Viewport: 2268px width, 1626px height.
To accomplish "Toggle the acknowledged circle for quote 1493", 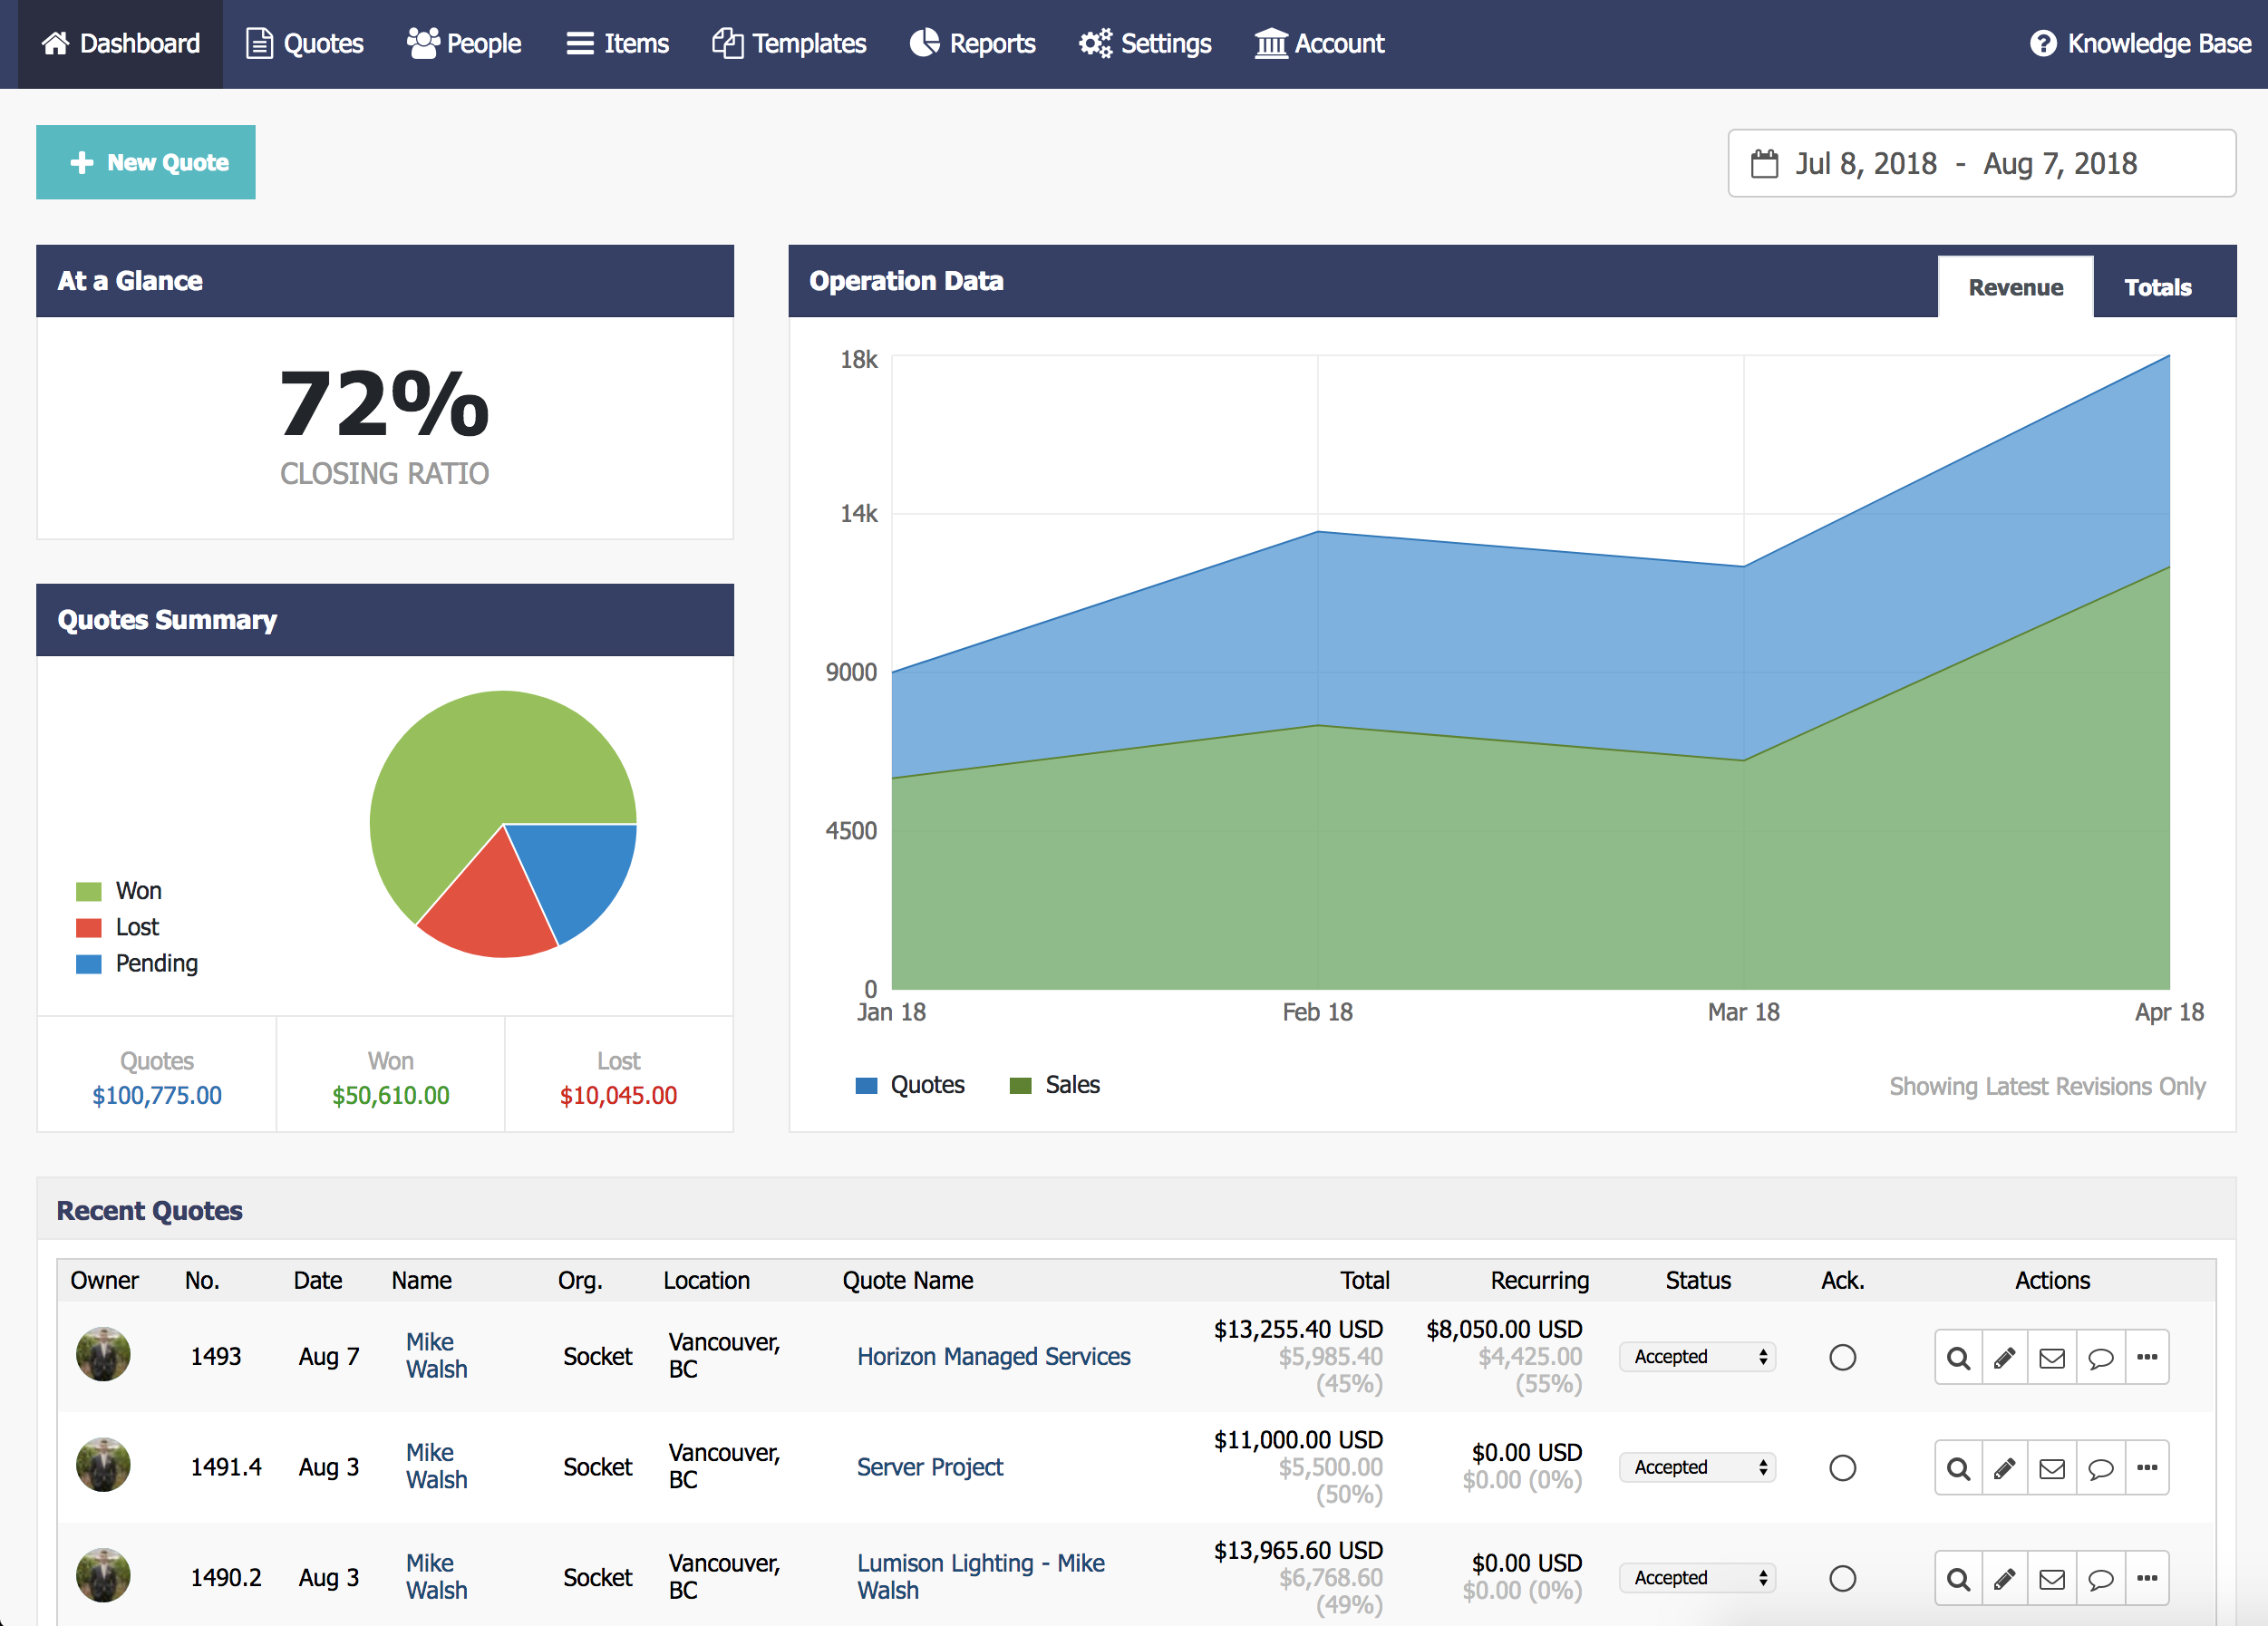I will 1842,1358.
